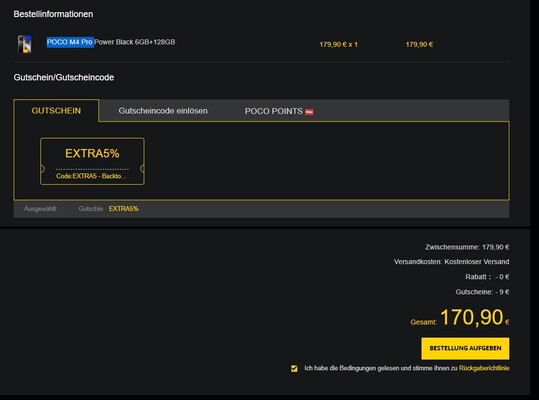The height and width of the screenshot is (400, 539).
Task: Click the Bestellinformationen heading
Action: pos(53,14)
